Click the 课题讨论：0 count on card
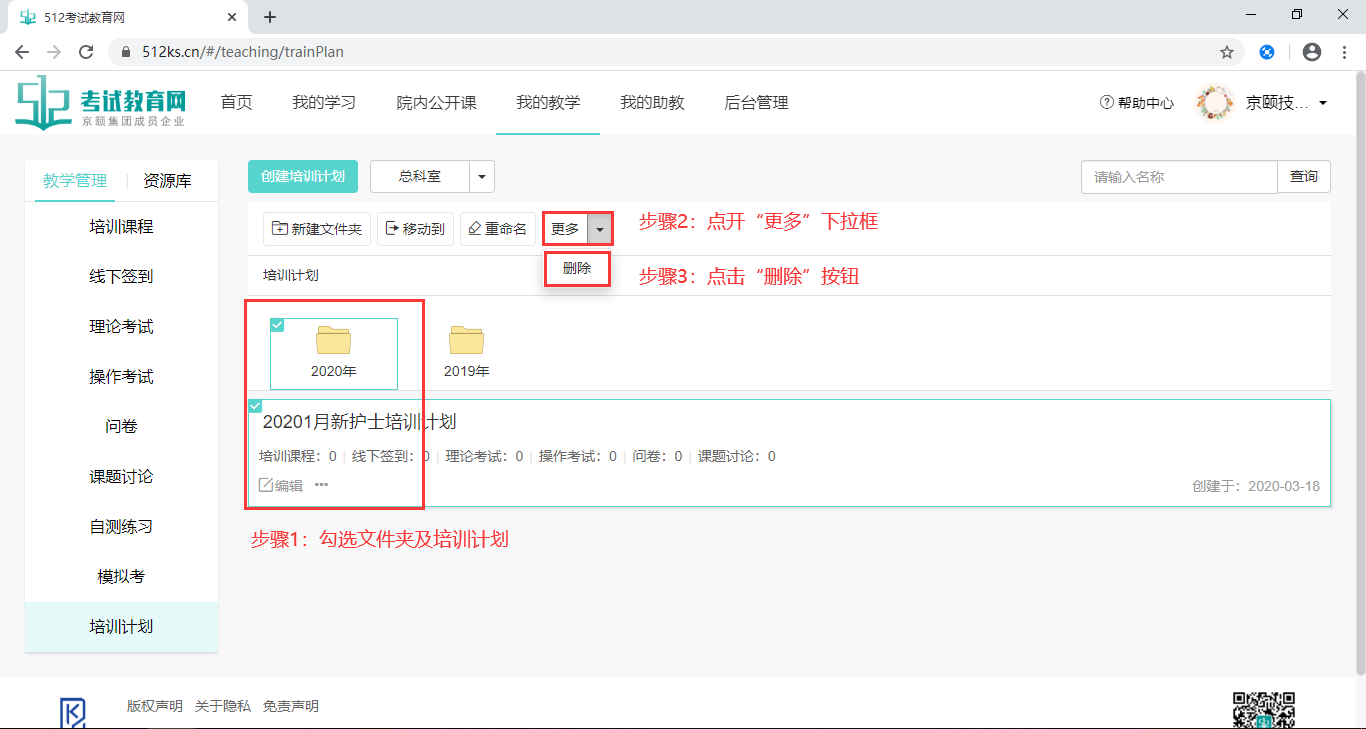1366x729 pixels. tap(737, 456)
